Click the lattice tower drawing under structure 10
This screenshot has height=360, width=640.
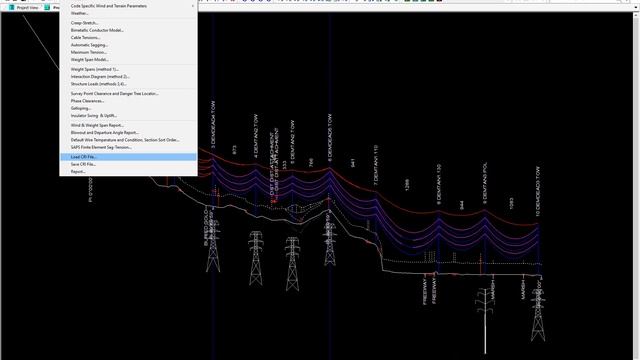tap(538, 315)
